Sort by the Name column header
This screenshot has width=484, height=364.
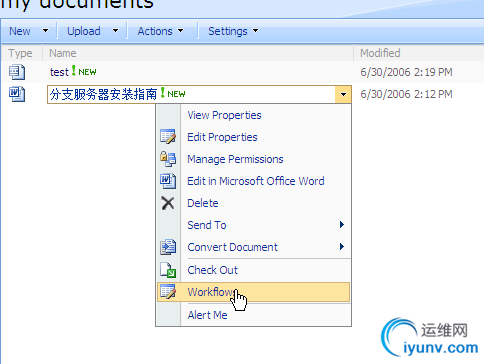pos(63,53)
